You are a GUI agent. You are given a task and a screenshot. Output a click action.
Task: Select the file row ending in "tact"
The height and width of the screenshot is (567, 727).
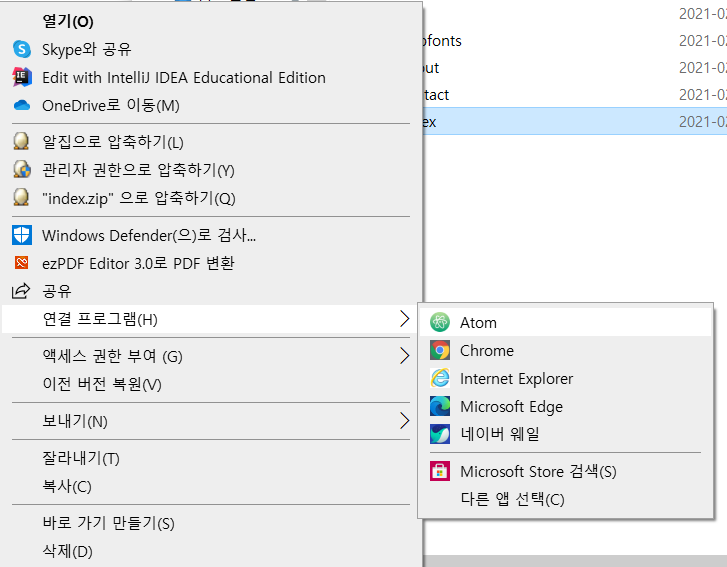click(x=575, y=95)
